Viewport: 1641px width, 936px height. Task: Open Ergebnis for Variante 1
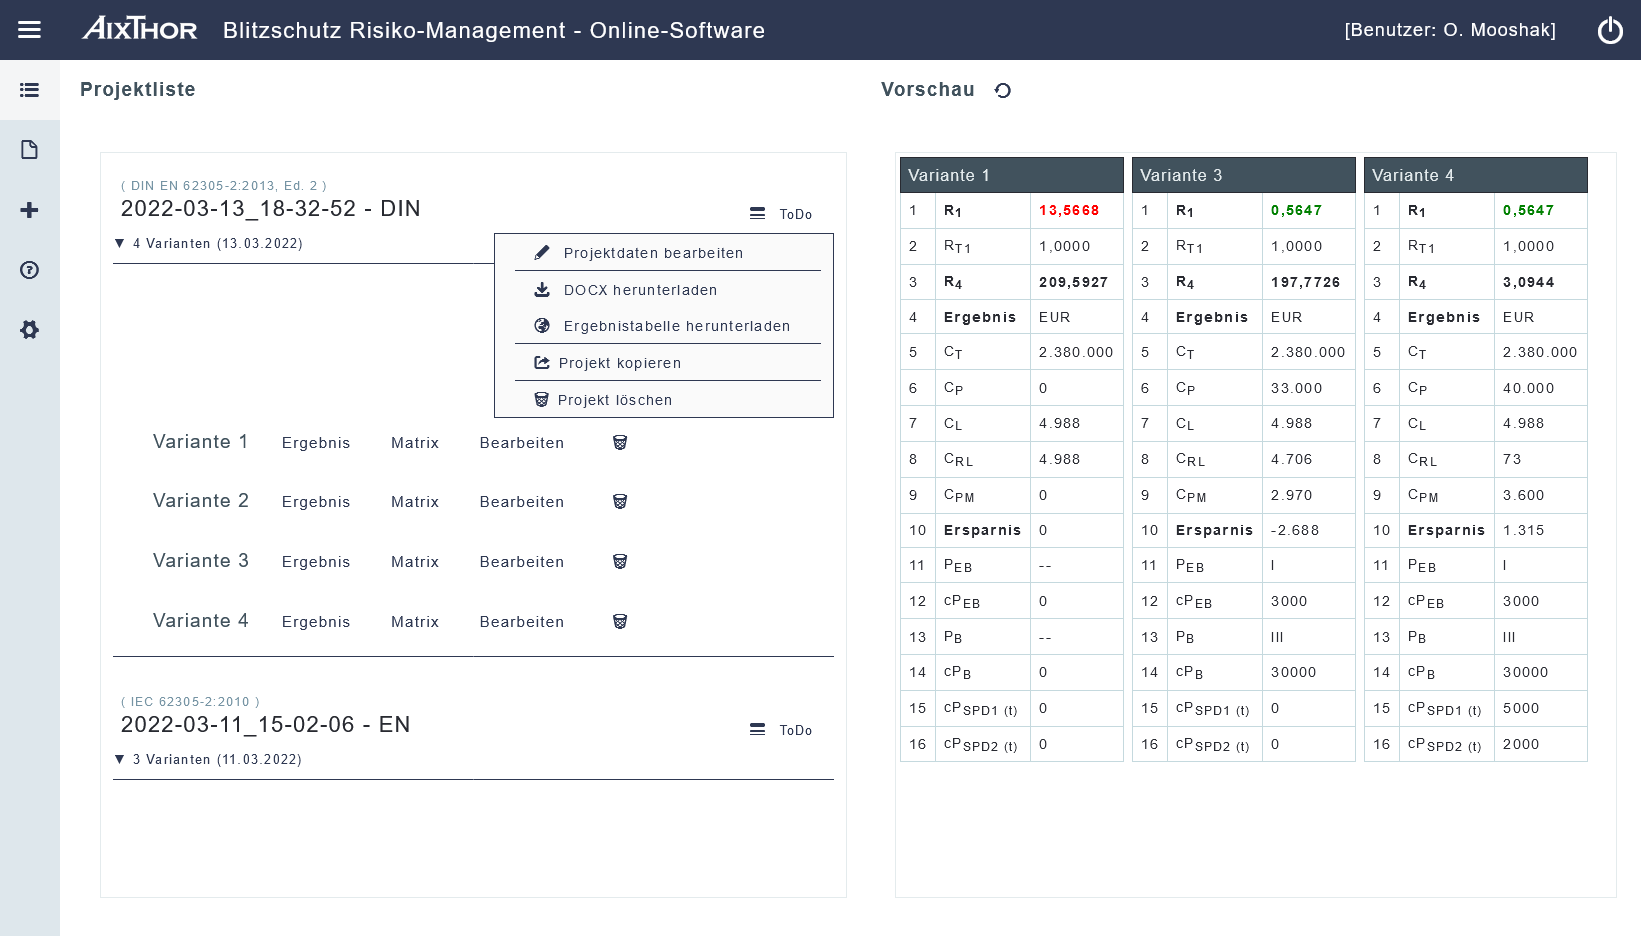316,443
